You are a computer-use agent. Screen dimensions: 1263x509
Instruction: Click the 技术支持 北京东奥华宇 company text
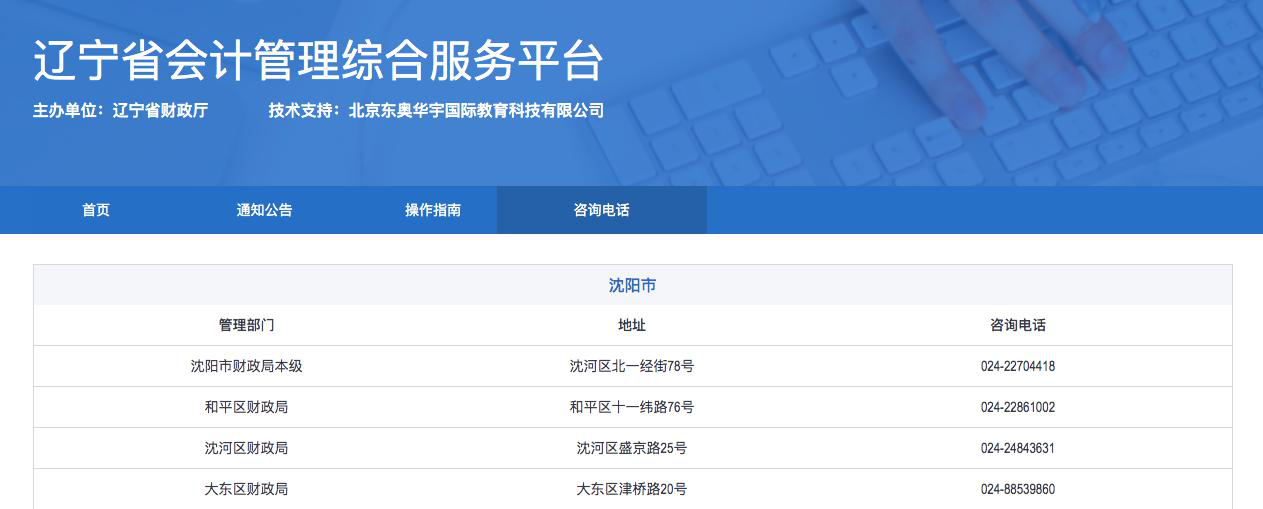coord(436,111)
